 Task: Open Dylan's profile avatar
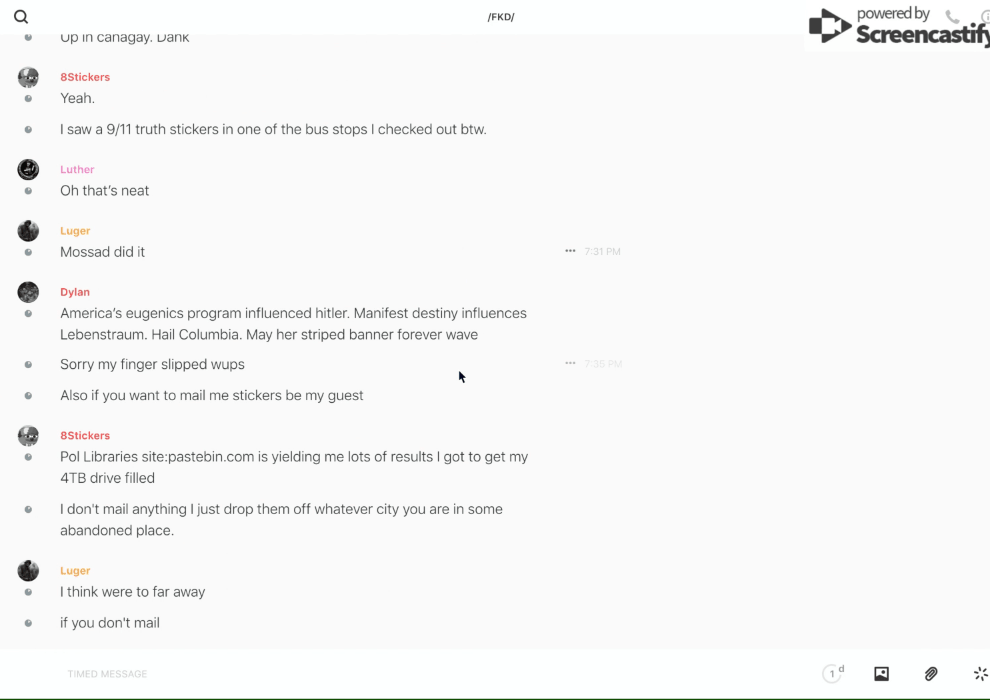coord(28,292)
